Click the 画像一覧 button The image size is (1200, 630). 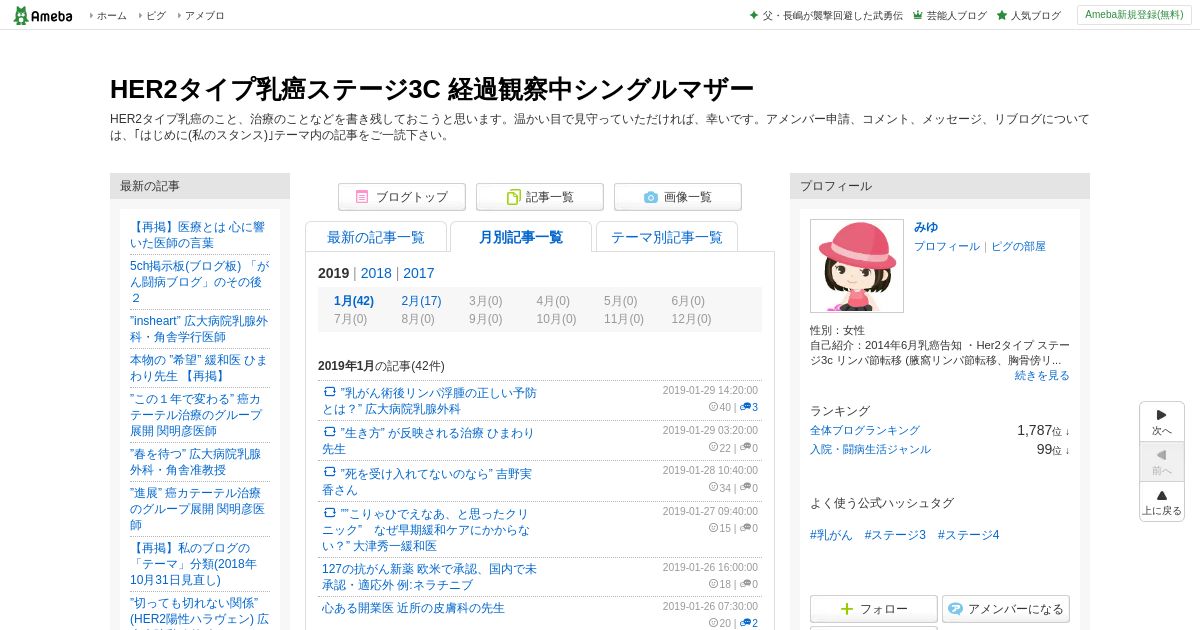[x=677, y=197]
